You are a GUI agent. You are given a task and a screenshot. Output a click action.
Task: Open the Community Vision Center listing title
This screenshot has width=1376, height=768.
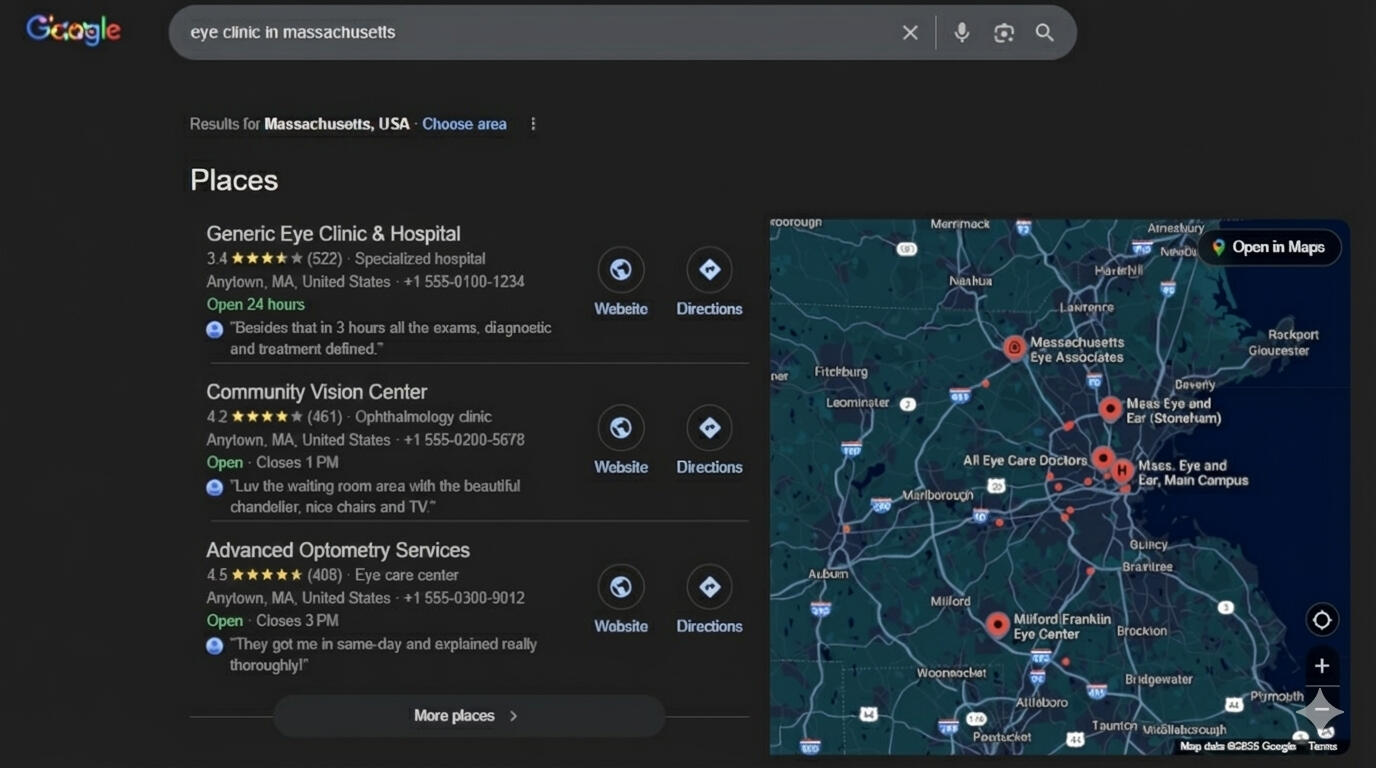point(316,392)
